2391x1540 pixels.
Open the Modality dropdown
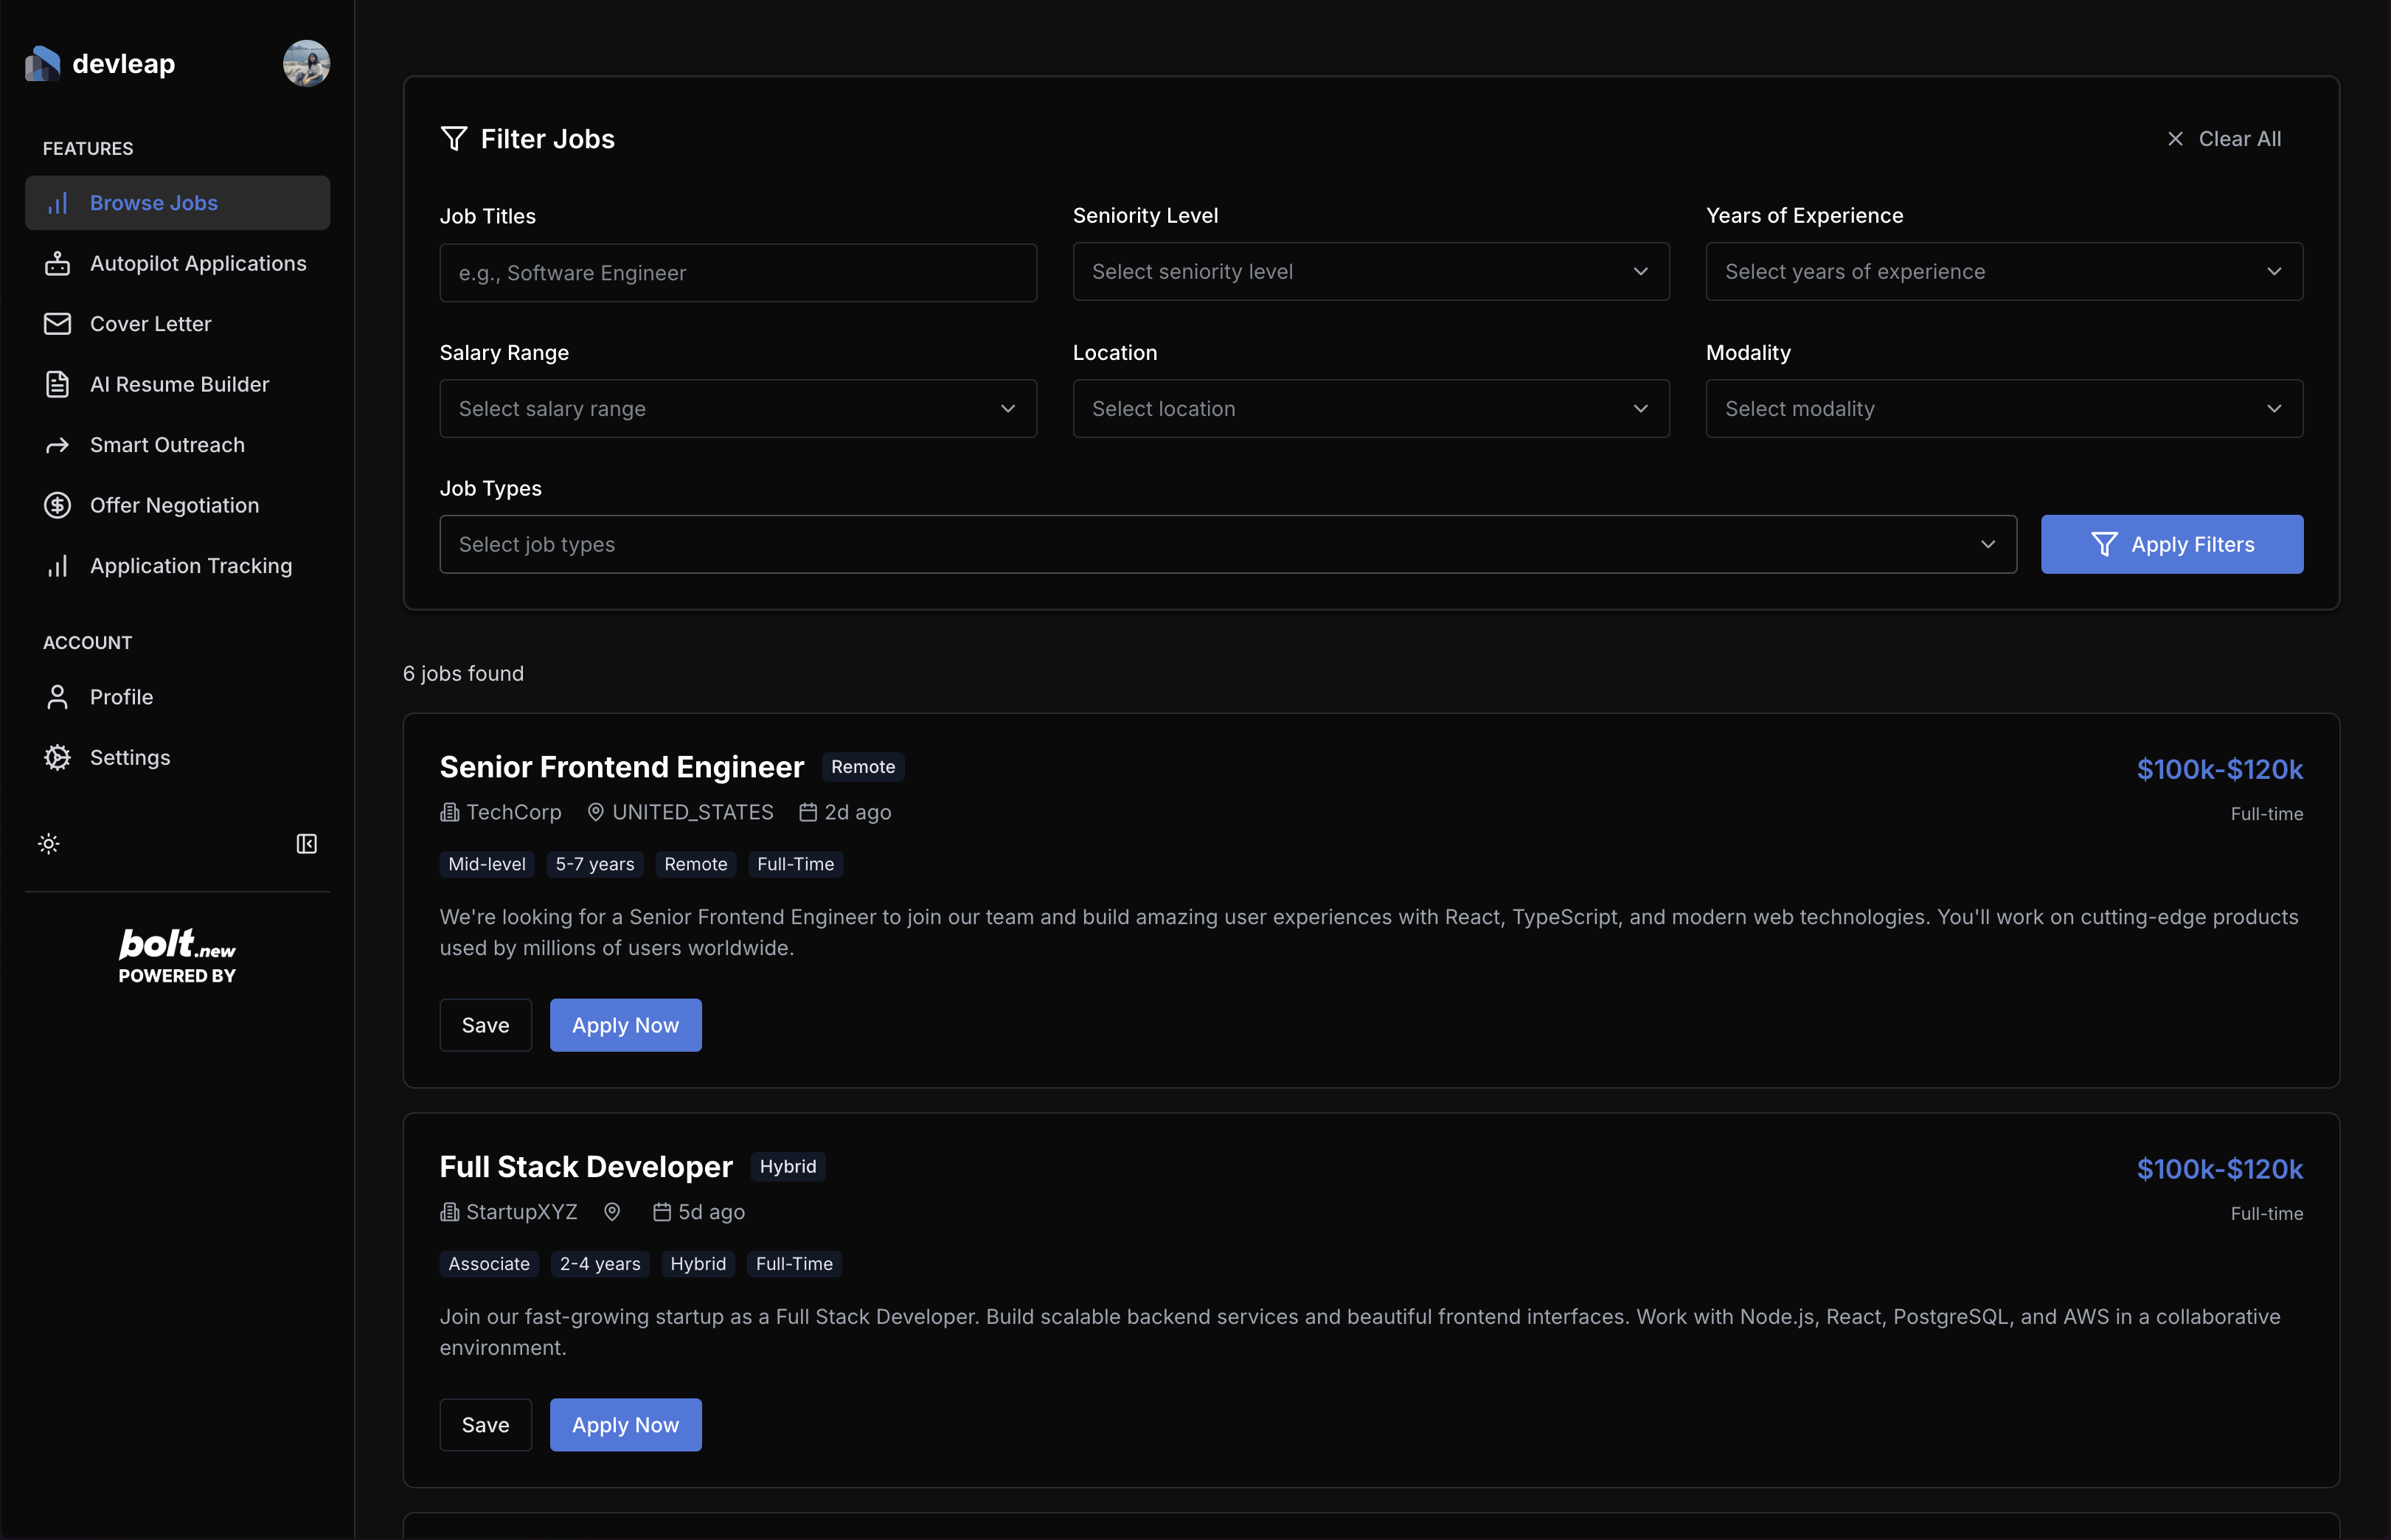point(2003,409)
